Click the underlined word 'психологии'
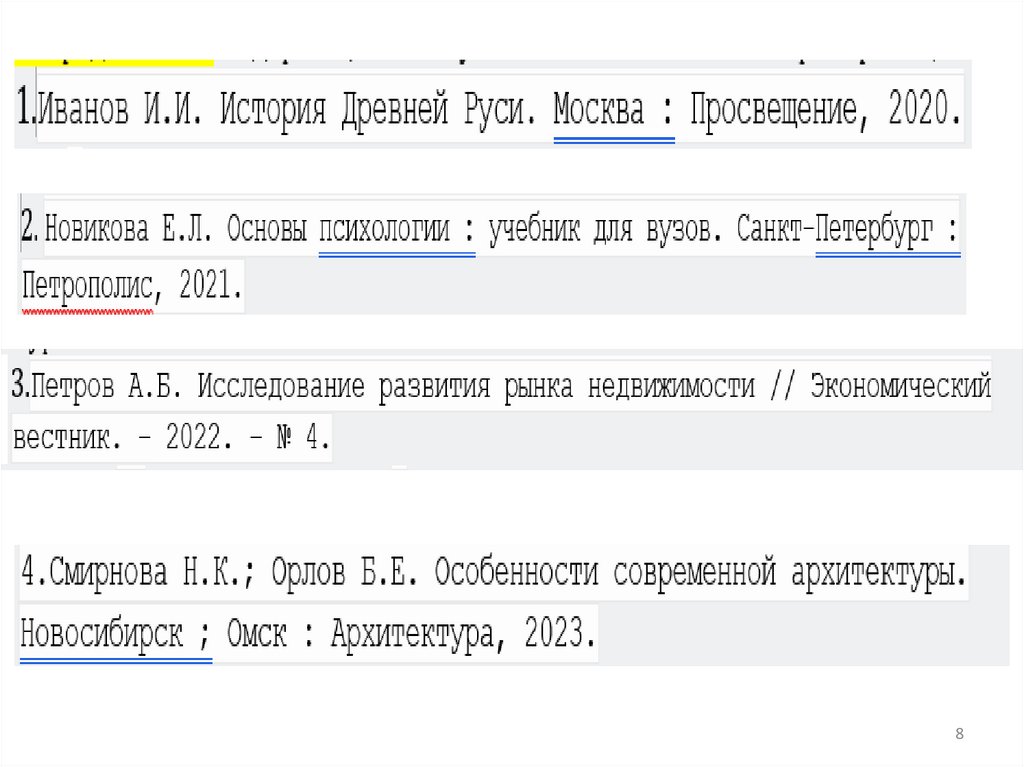Screen dimensions: 1024x767 click(x=384, y=230)
